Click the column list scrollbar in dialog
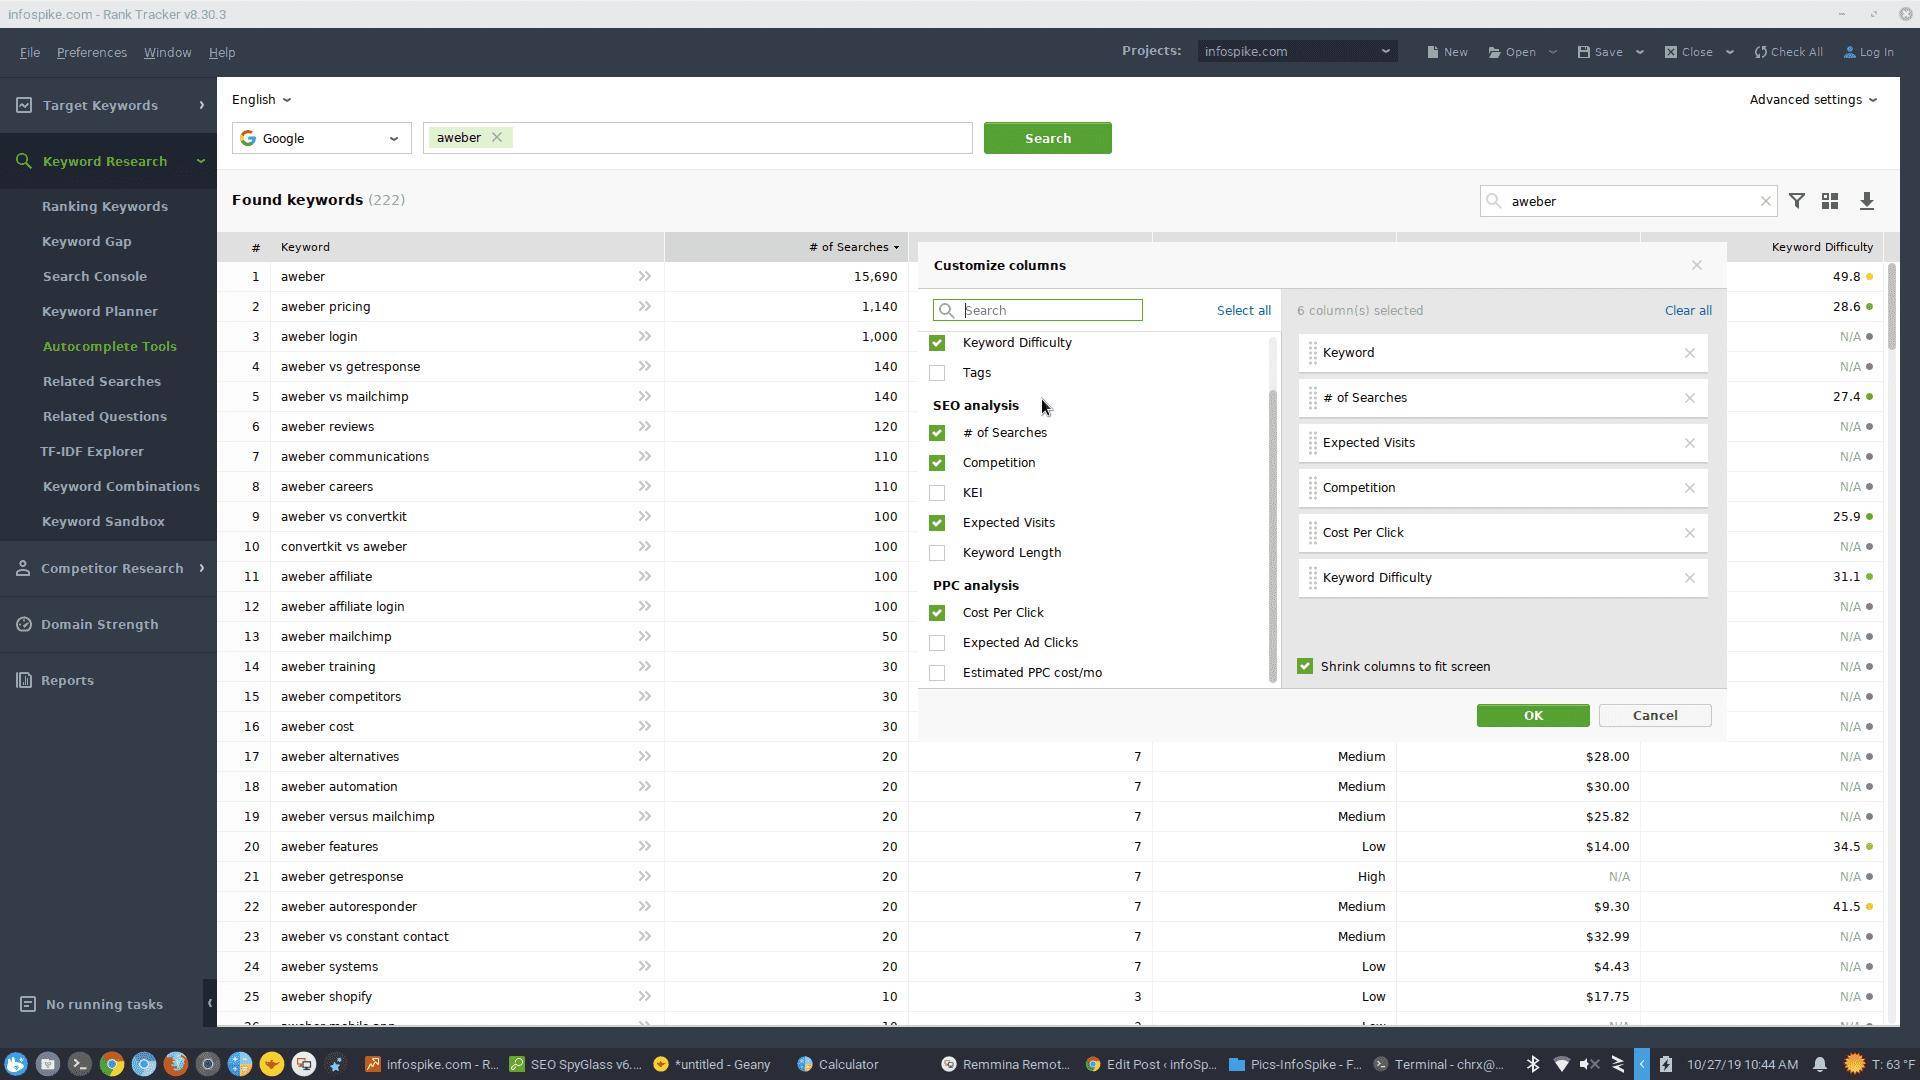Screen dimensions: 1920x1080 tap(1273, 535)
